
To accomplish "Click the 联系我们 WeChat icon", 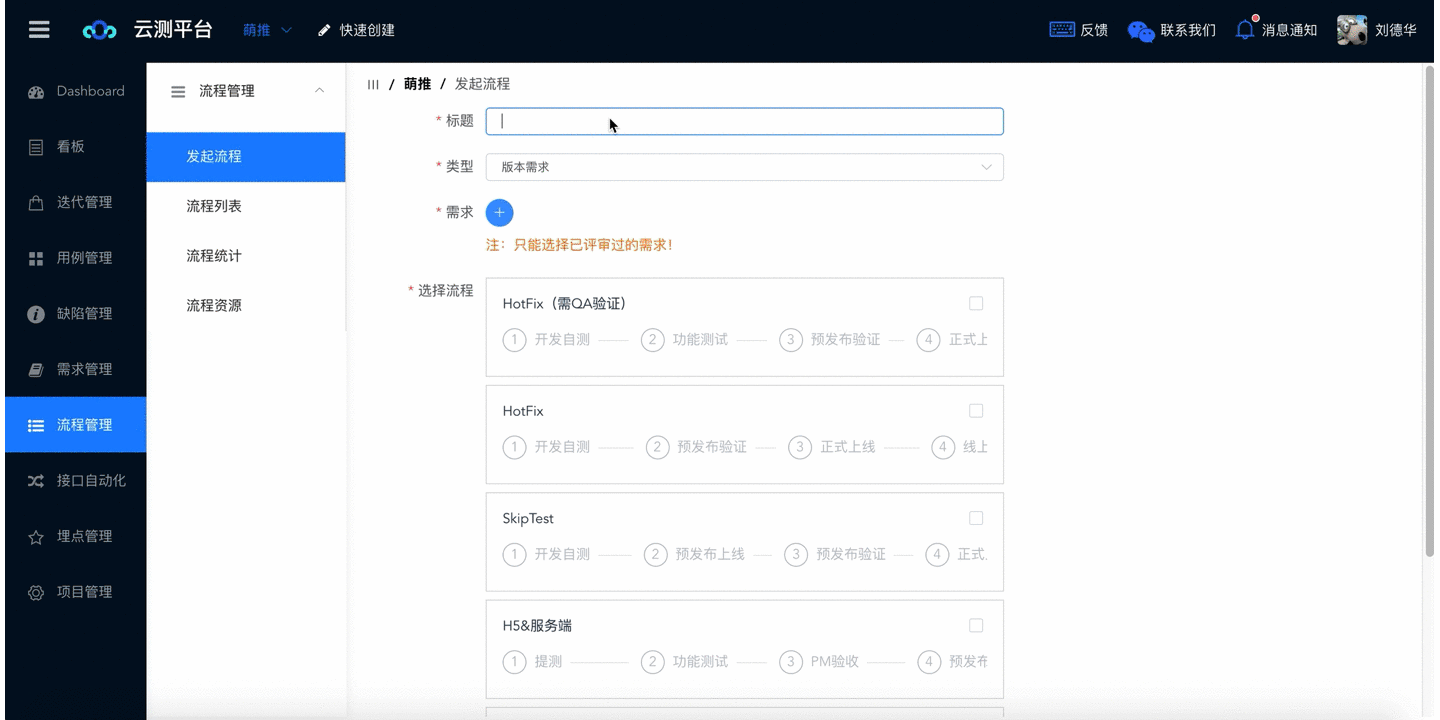I will coord(1141,31).
